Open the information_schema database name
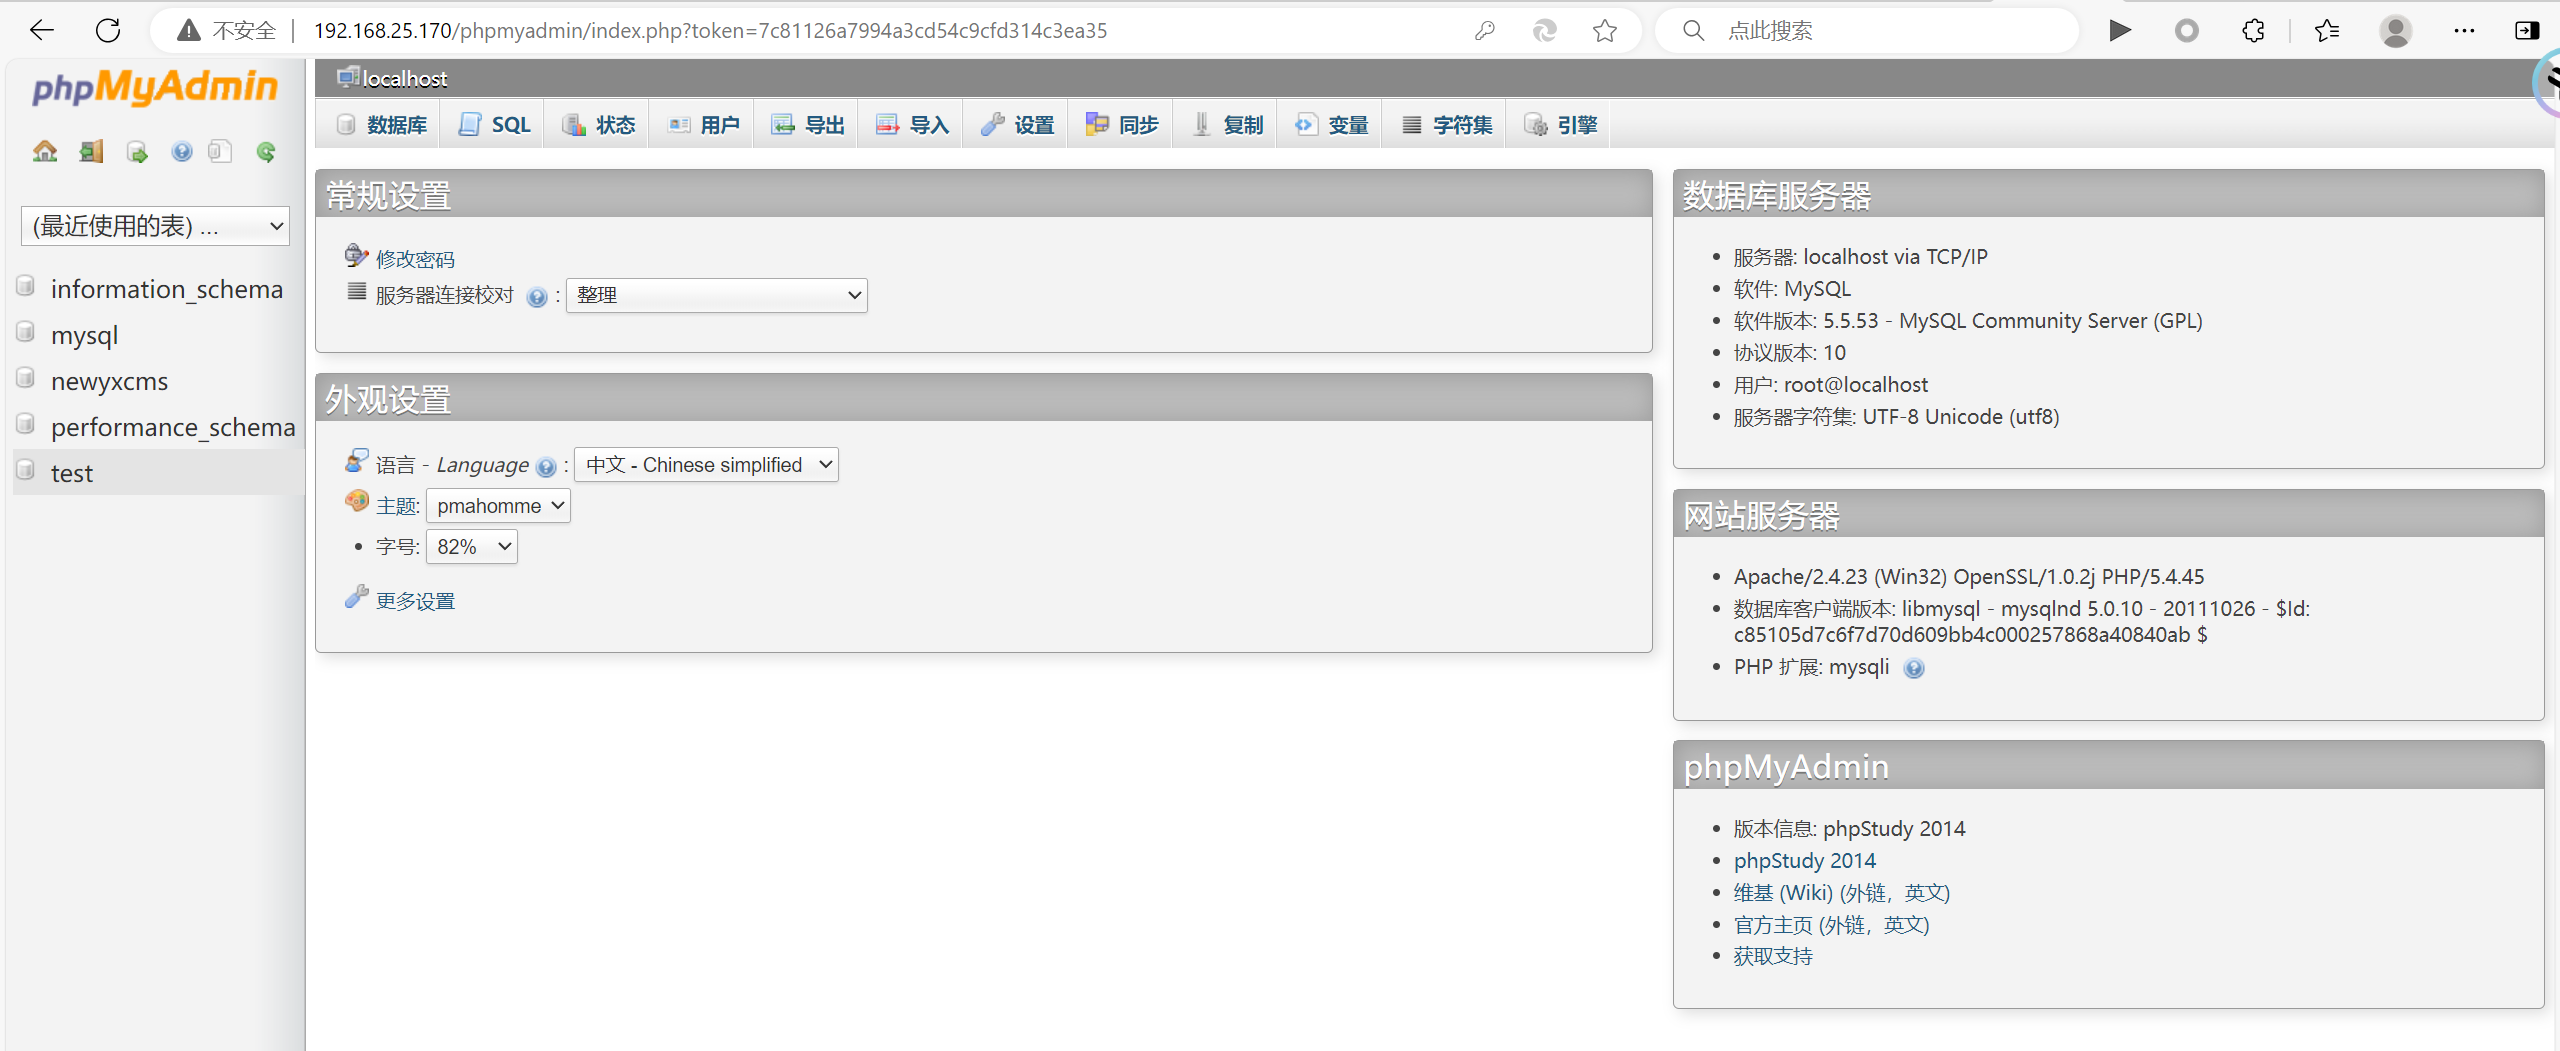This screenshot has height=1051, width=2560. pos(167,289)
